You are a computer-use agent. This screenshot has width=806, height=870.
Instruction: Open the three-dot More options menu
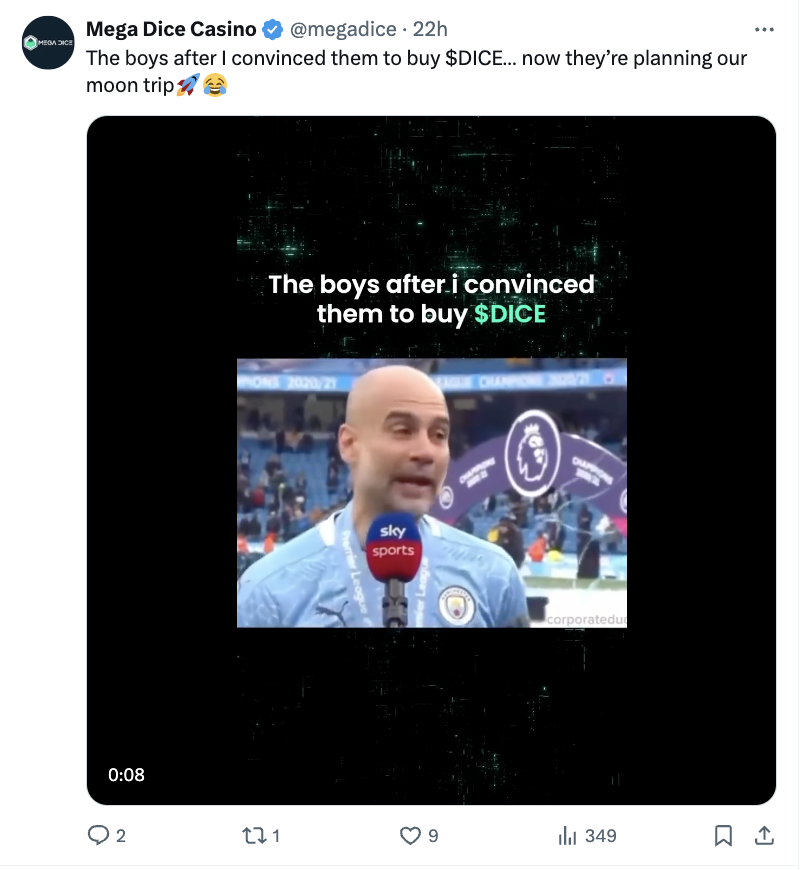point(764,29)
